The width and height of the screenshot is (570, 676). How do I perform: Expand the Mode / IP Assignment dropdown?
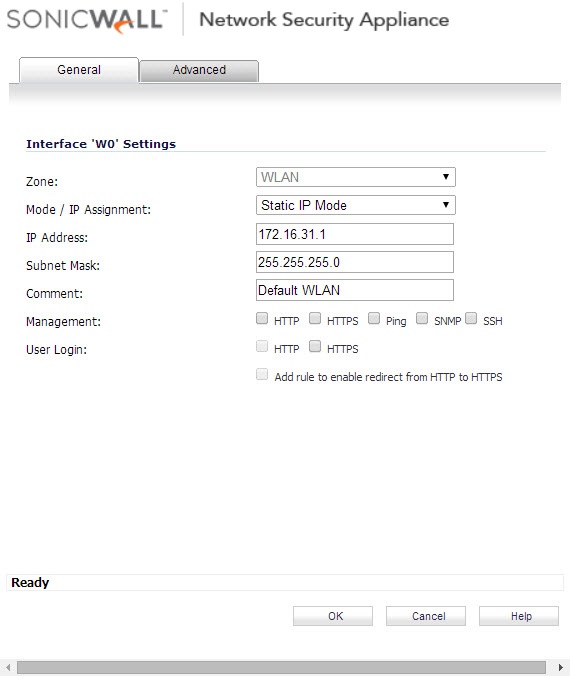click(356, 205)
